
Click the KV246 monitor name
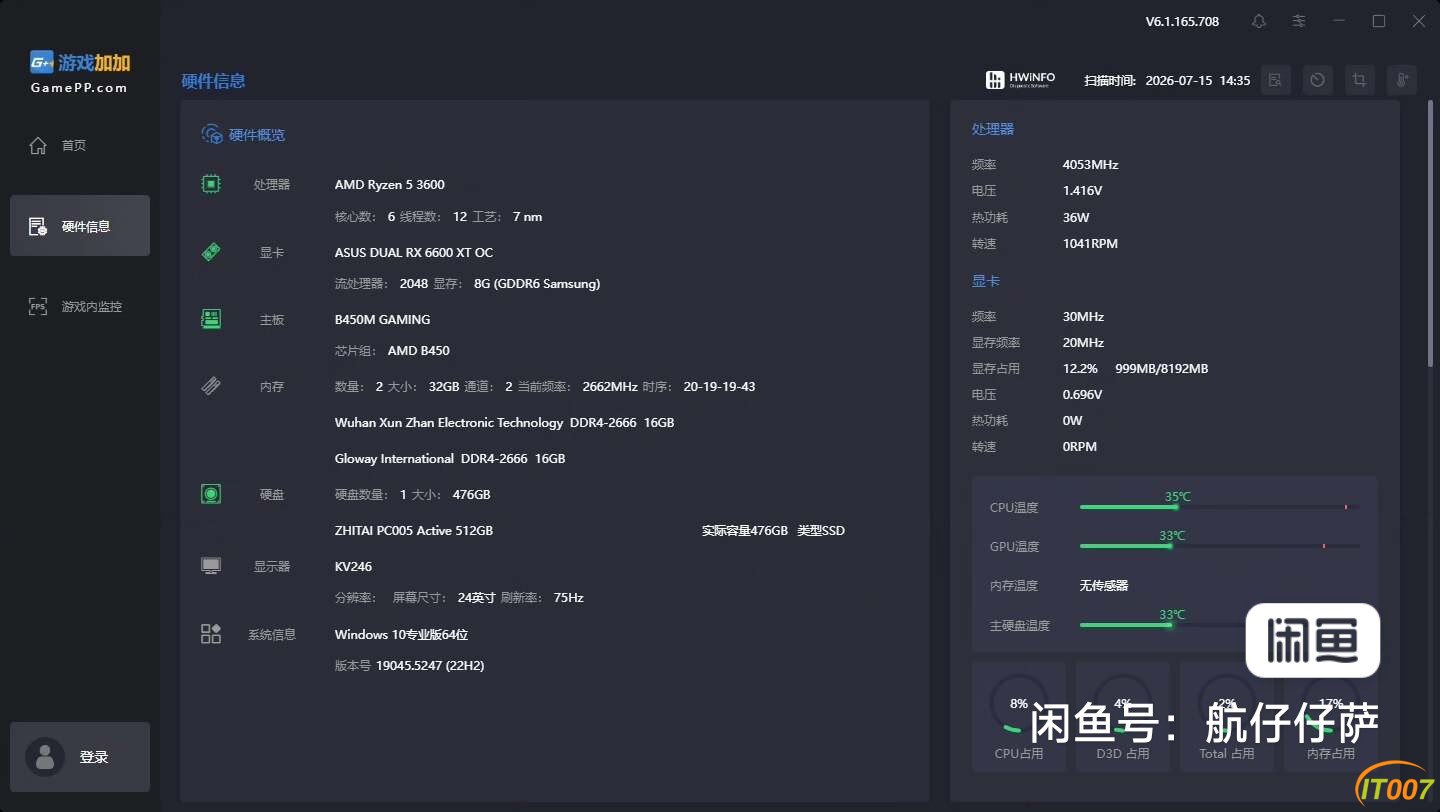(x=353, y=566)
